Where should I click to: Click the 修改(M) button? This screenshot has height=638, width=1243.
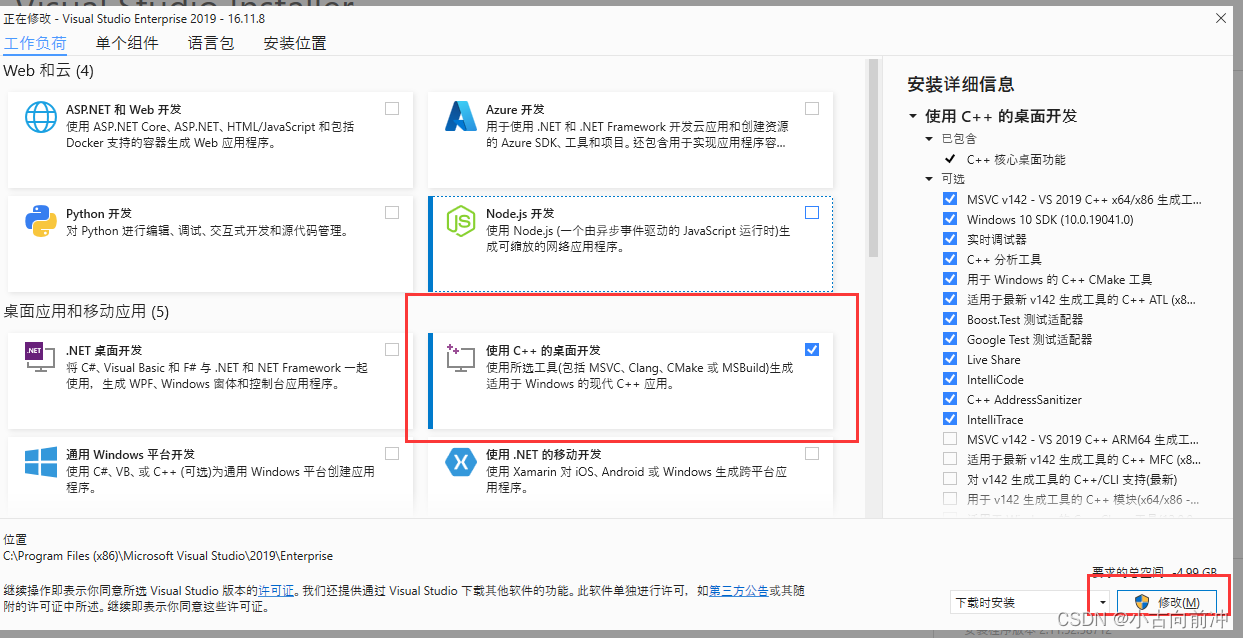coord(1168,602)
